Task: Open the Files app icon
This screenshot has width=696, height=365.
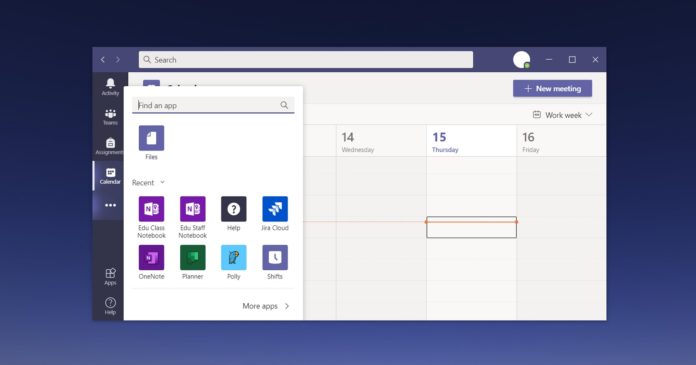Action: pos(151,138)
